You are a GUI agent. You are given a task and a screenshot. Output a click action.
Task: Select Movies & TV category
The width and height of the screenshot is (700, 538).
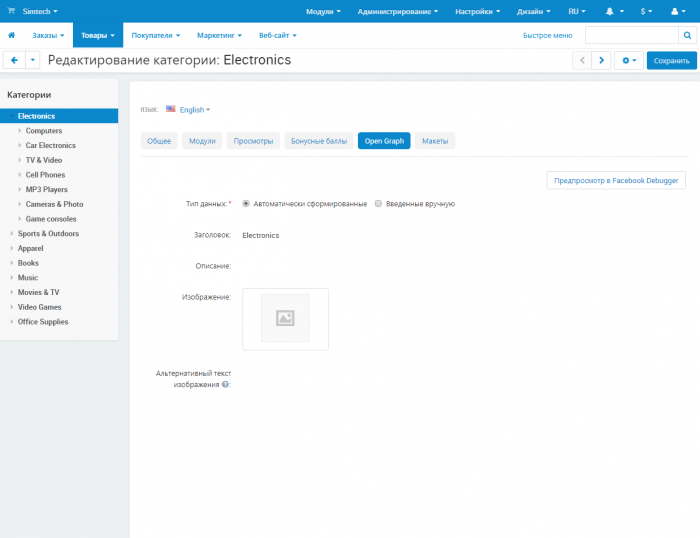pyautogui.click(x=38, y=292)
